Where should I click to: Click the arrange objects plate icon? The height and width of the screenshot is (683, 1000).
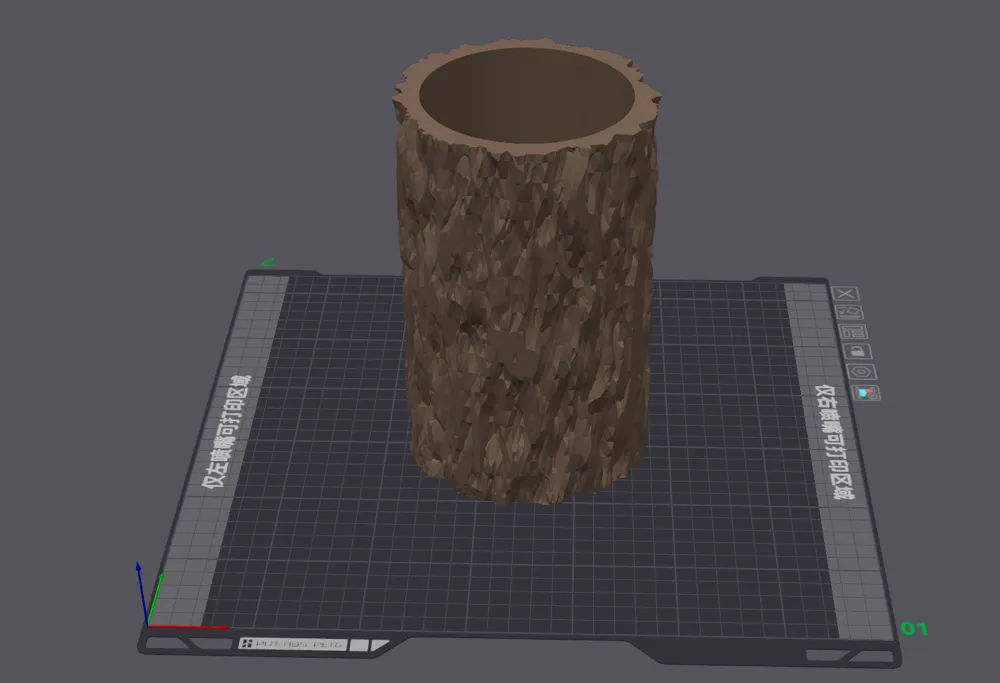853,332
